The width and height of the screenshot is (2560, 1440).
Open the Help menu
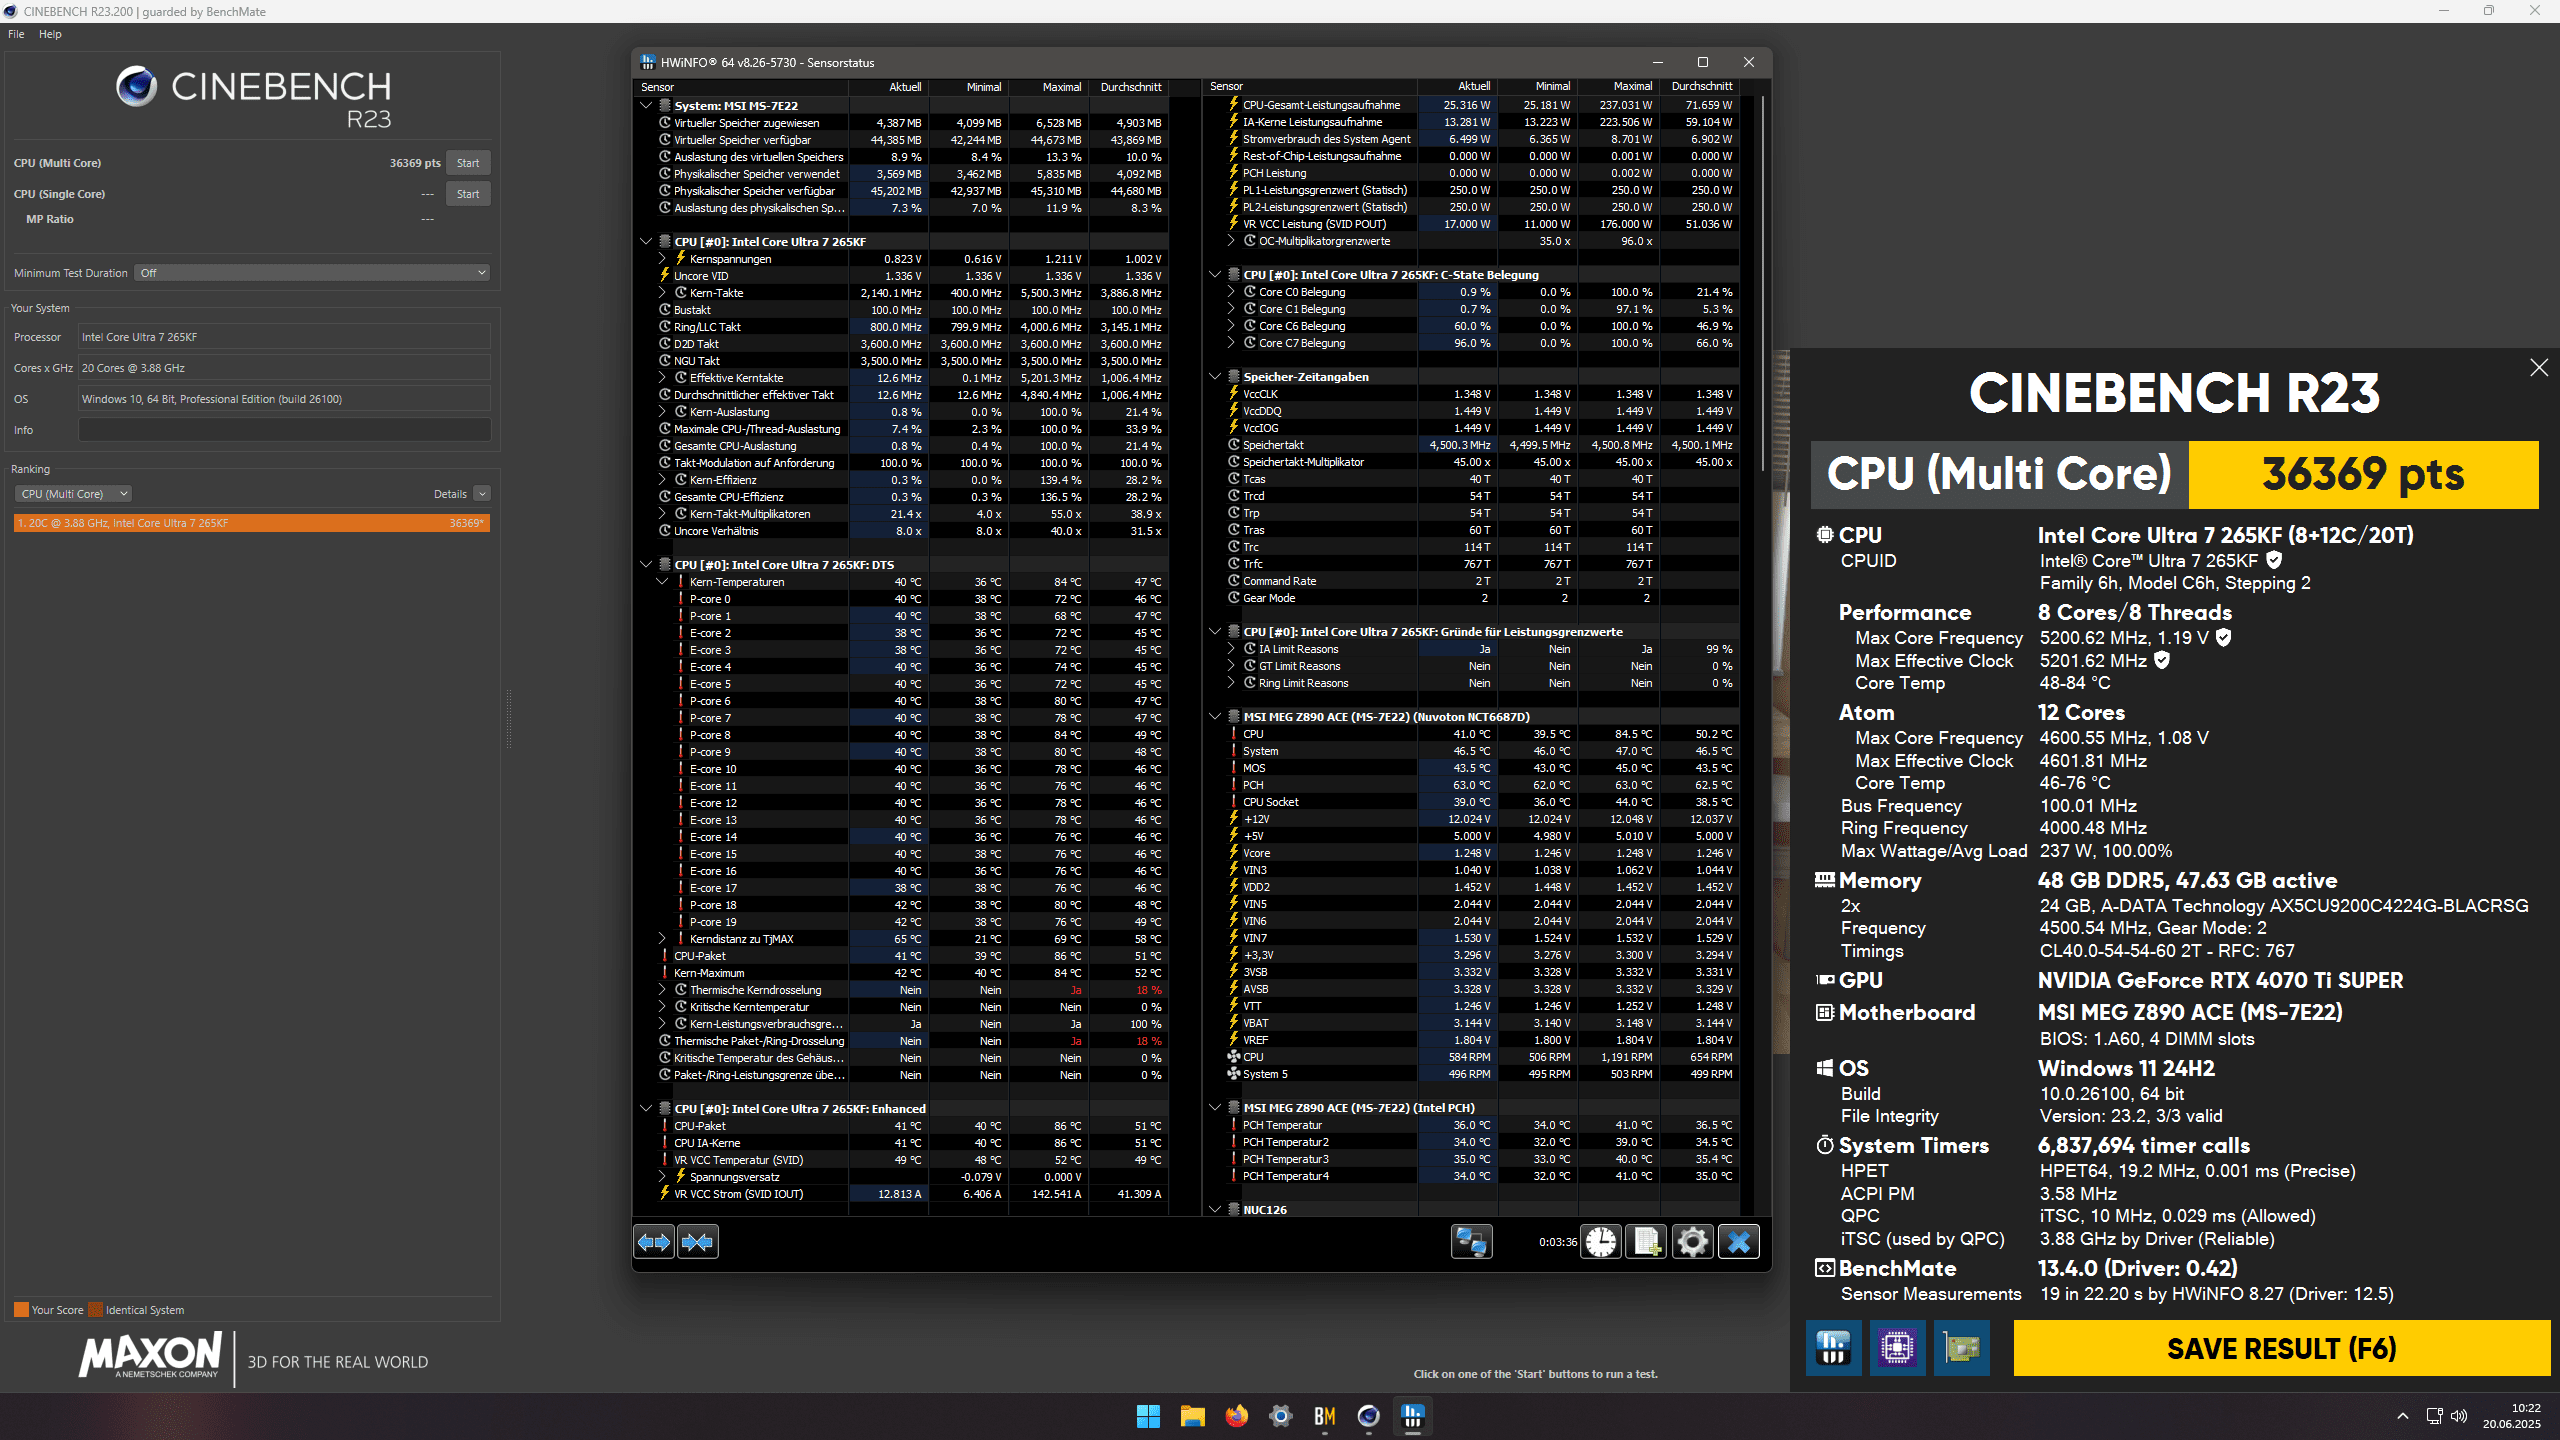(x=50, y=34)
